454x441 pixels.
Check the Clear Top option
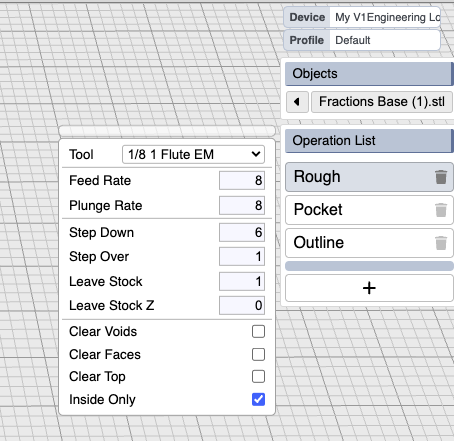point(258,377)
